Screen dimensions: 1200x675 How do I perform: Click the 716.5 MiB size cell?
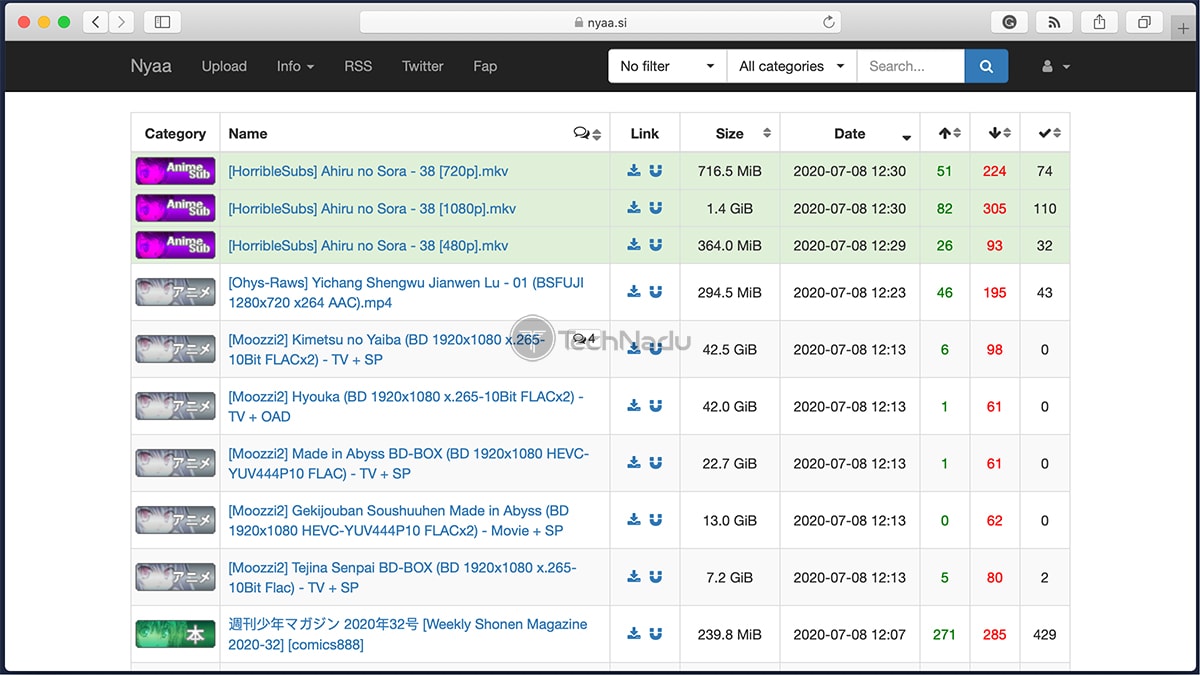(730, 171)
